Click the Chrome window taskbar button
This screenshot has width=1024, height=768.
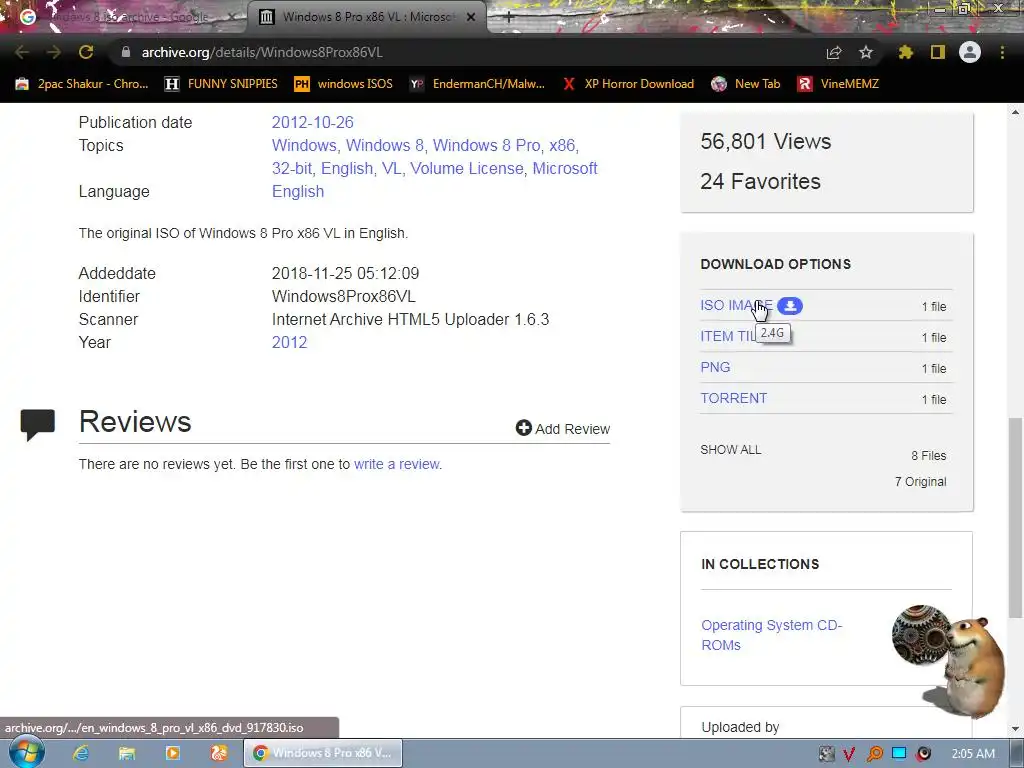323,753
